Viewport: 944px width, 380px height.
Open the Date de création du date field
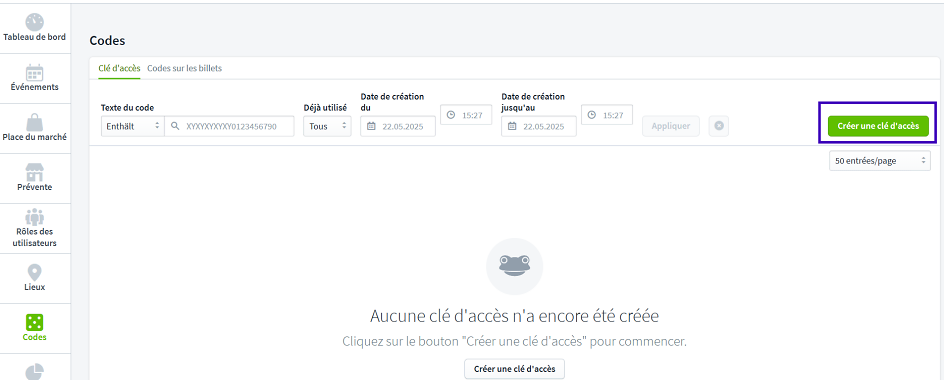click(x=398, y=126)
